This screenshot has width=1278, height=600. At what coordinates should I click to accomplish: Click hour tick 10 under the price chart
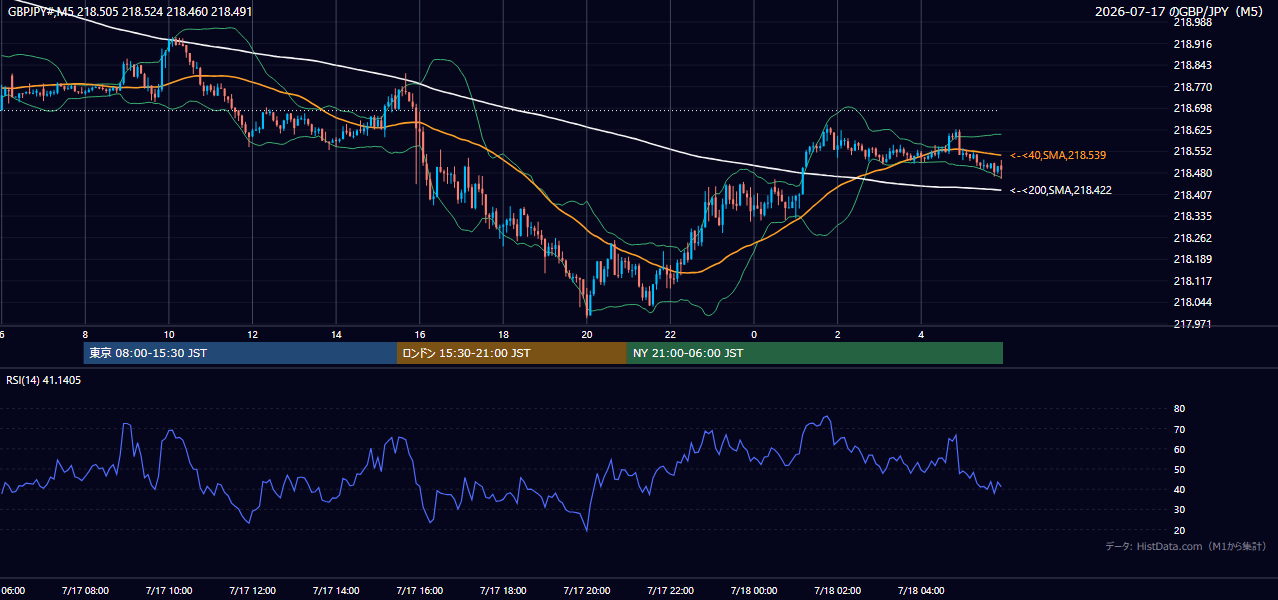coord(169,335)
